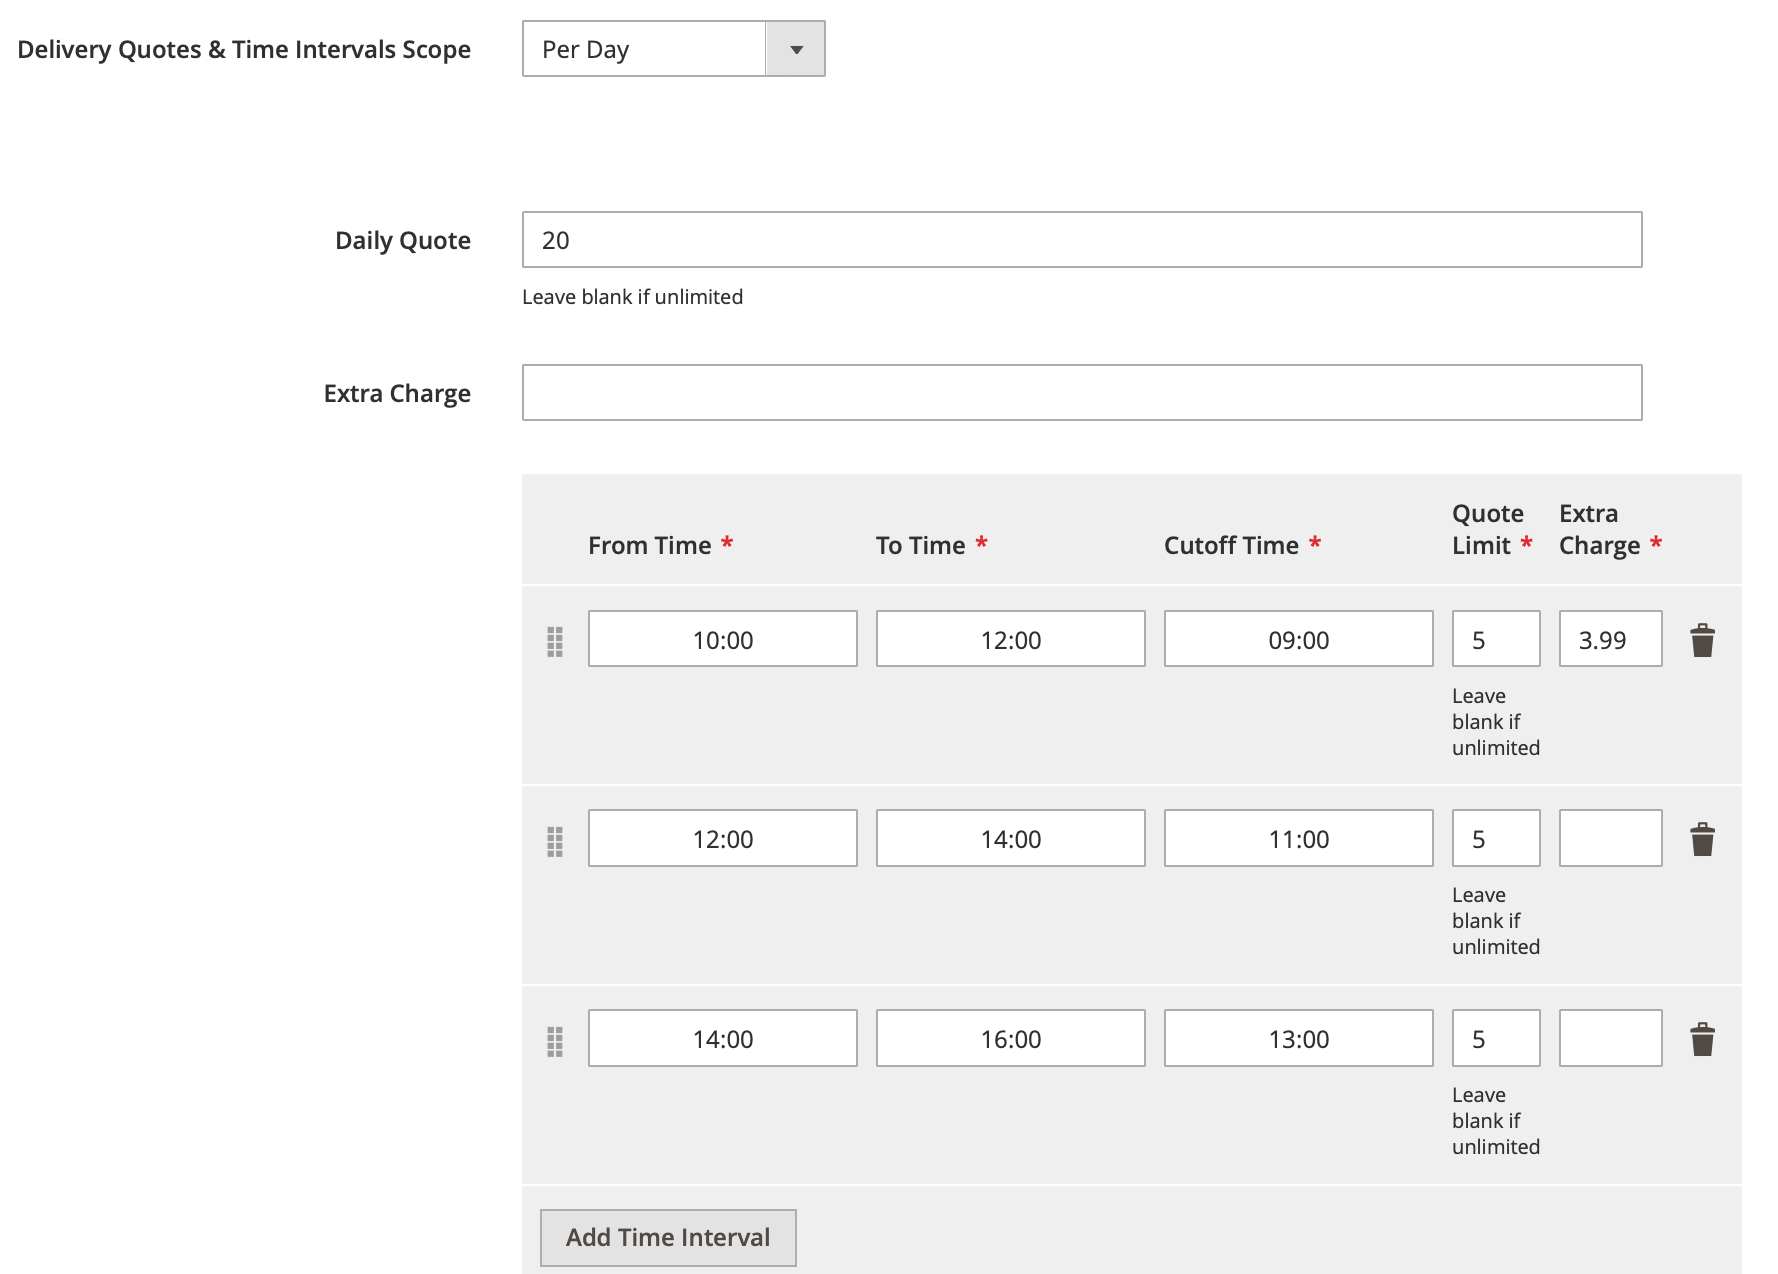Delete the 14:00 to 16:00 time interval
Image resolution: width=1778 pixels, height=1274 pixels.
click(1702, 1039)
